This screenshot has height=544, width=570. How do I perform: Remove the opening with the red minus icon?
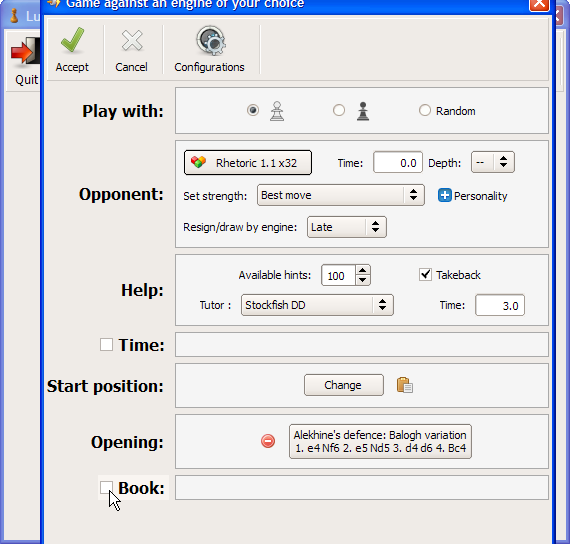click(268, 441)
